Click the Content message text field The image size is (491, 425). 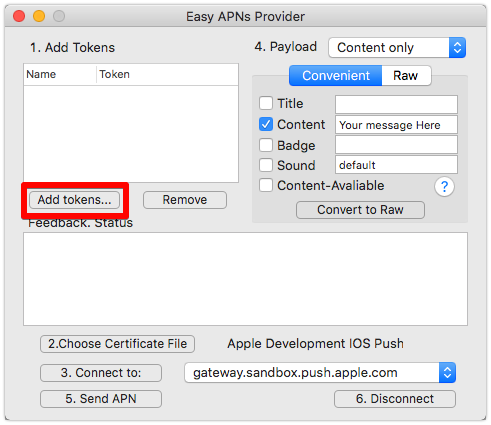tap(396, 125)
